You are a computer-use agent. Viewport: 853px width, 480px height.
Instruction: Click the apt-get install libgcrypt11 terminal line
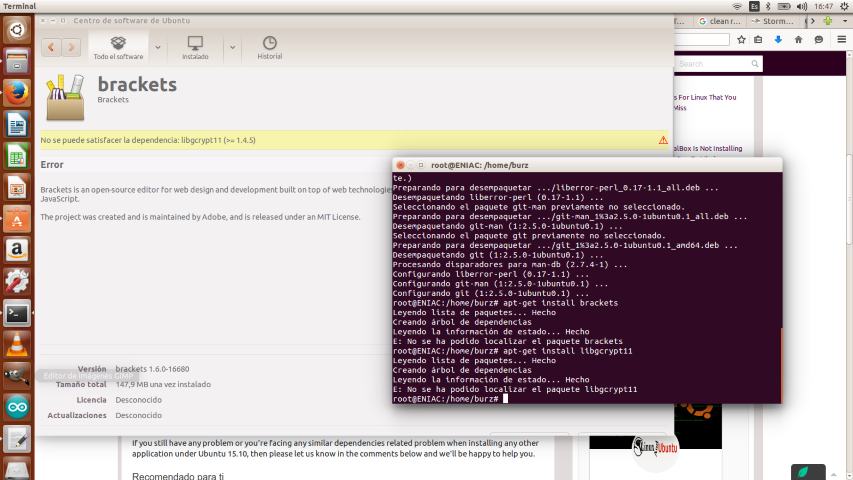point(512,351)
